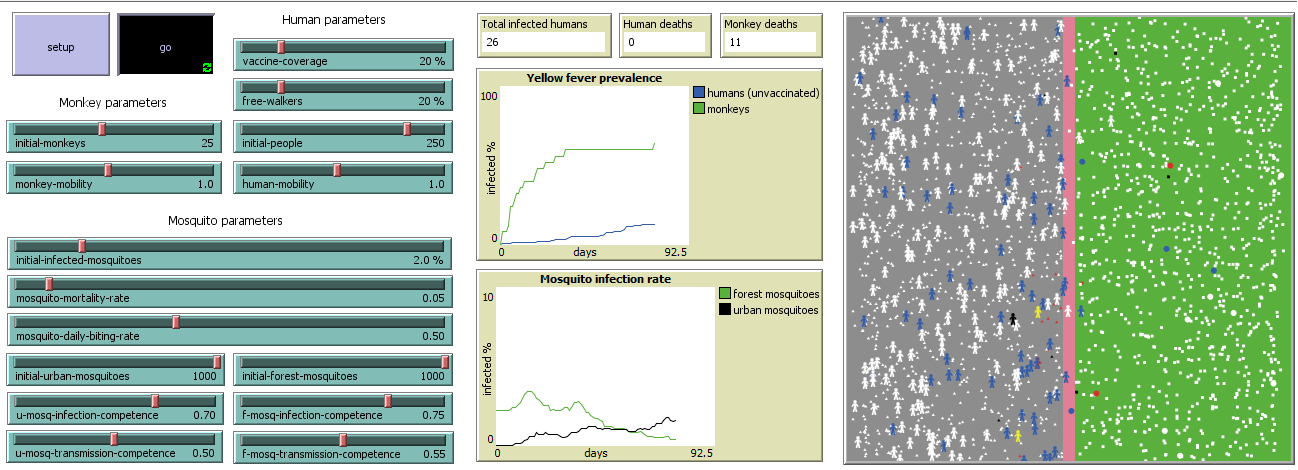Click the setup button
1298x470 pixels.
pos(60,46)
